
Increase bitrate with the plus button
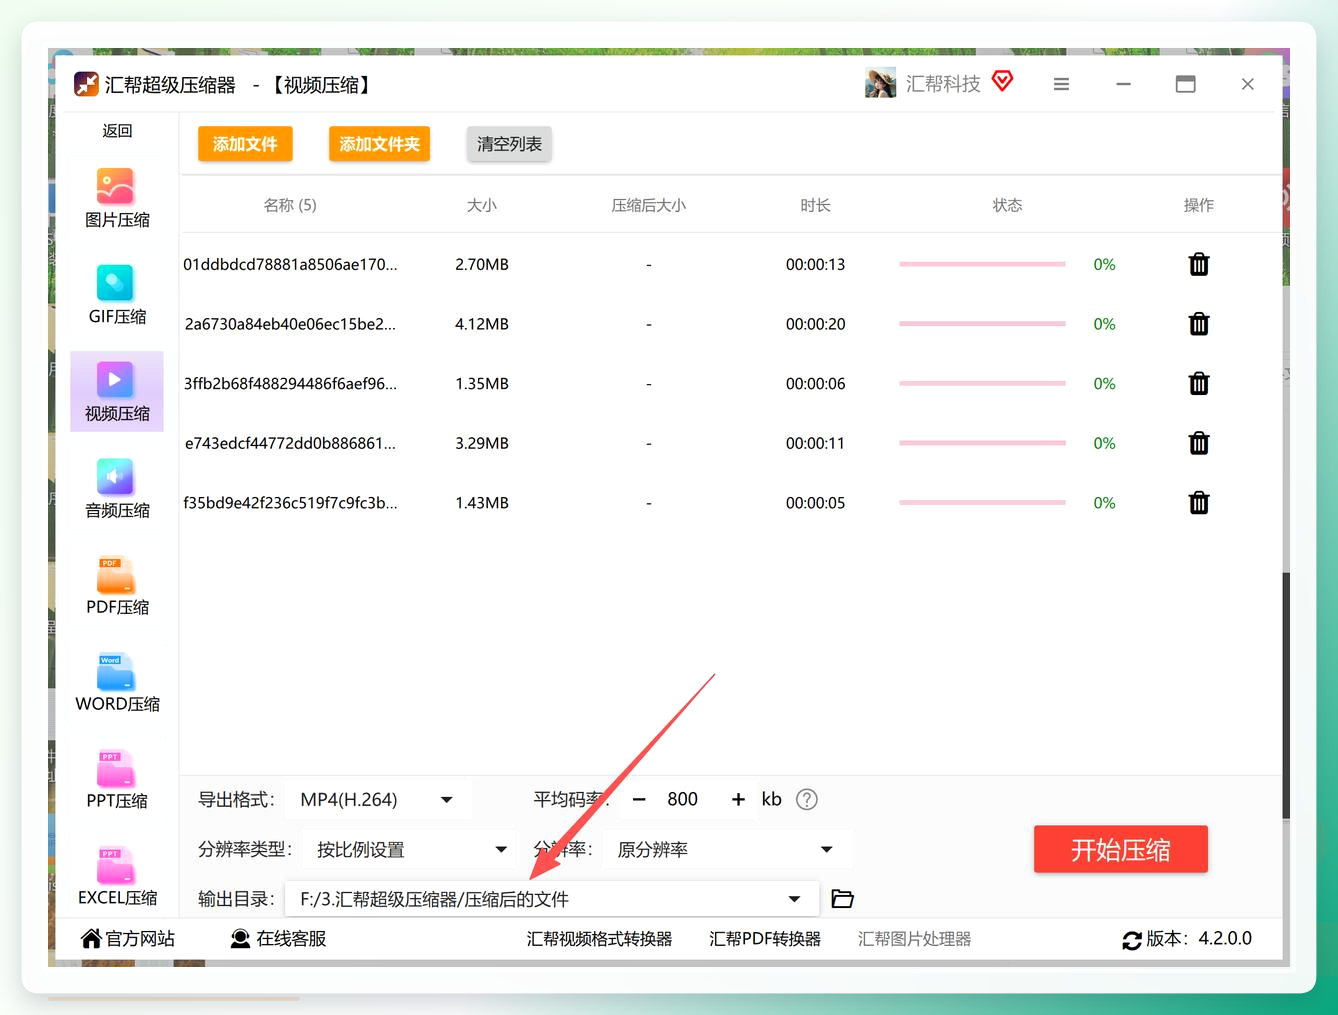point(738,799)
